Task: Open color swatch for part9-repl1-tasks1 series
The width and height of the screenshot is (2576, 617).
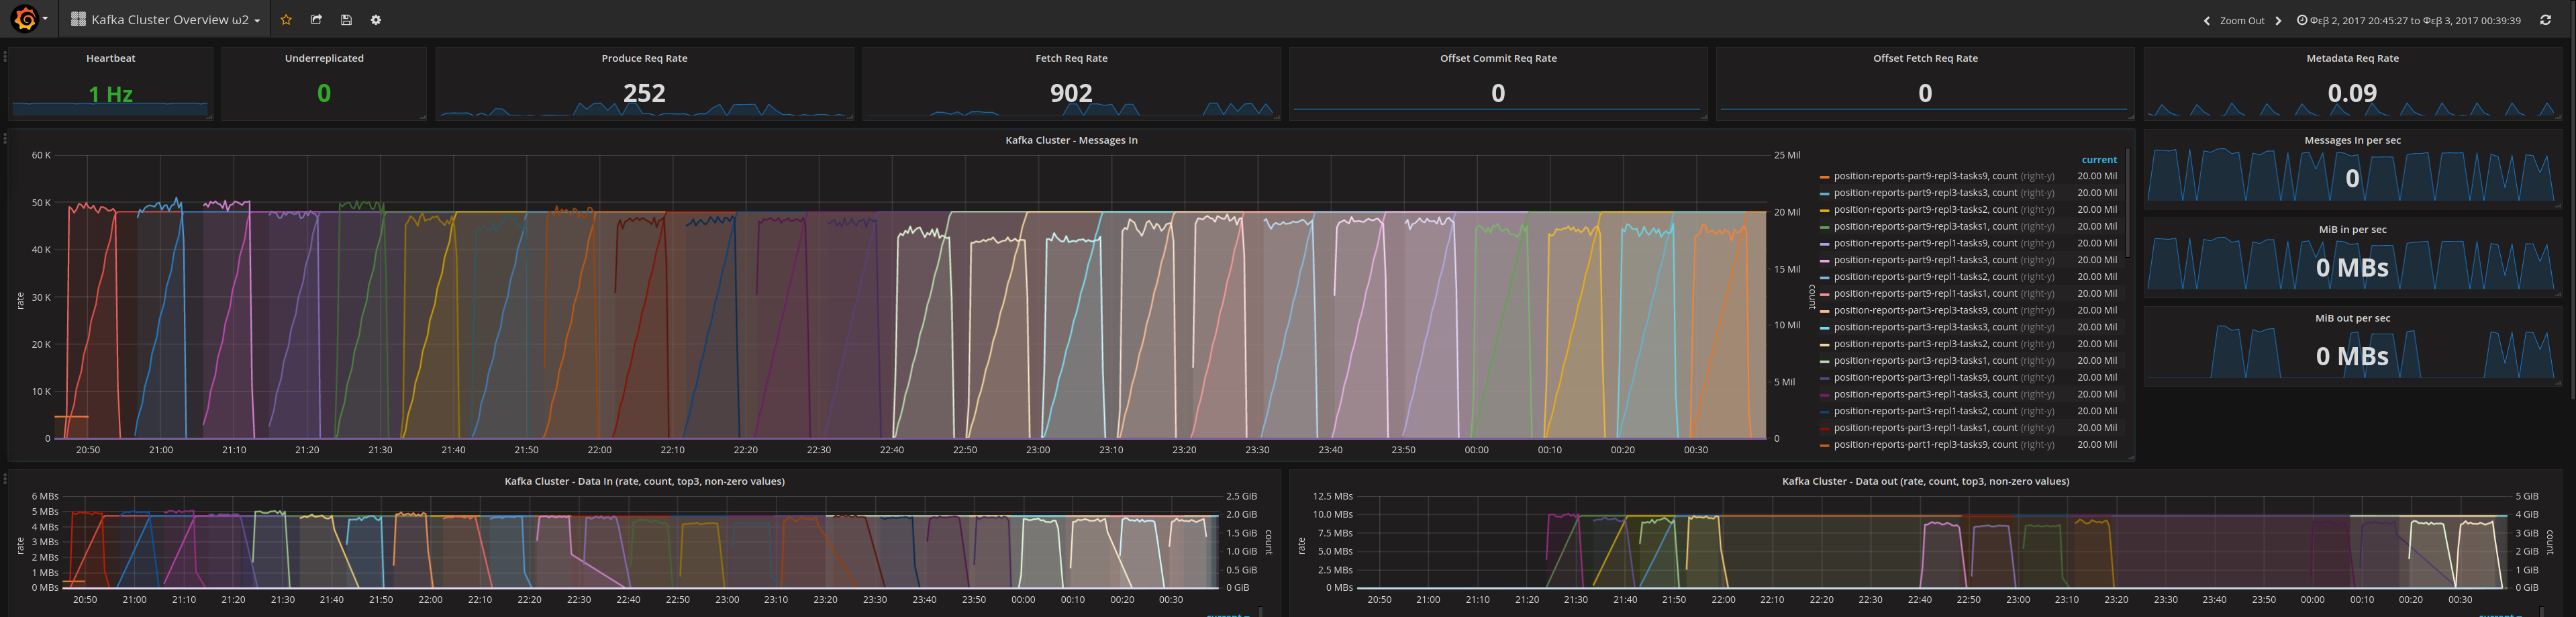Action: pyautogui.click(x=1824, y=294)
